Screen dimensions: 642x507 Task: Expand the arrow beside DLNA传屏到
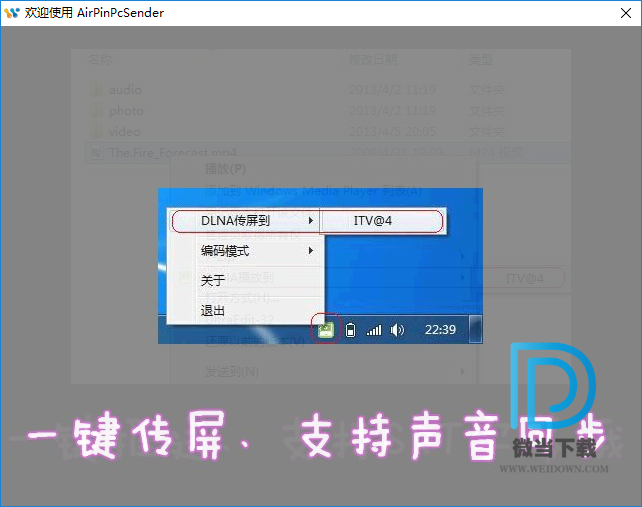coord(311,221)
